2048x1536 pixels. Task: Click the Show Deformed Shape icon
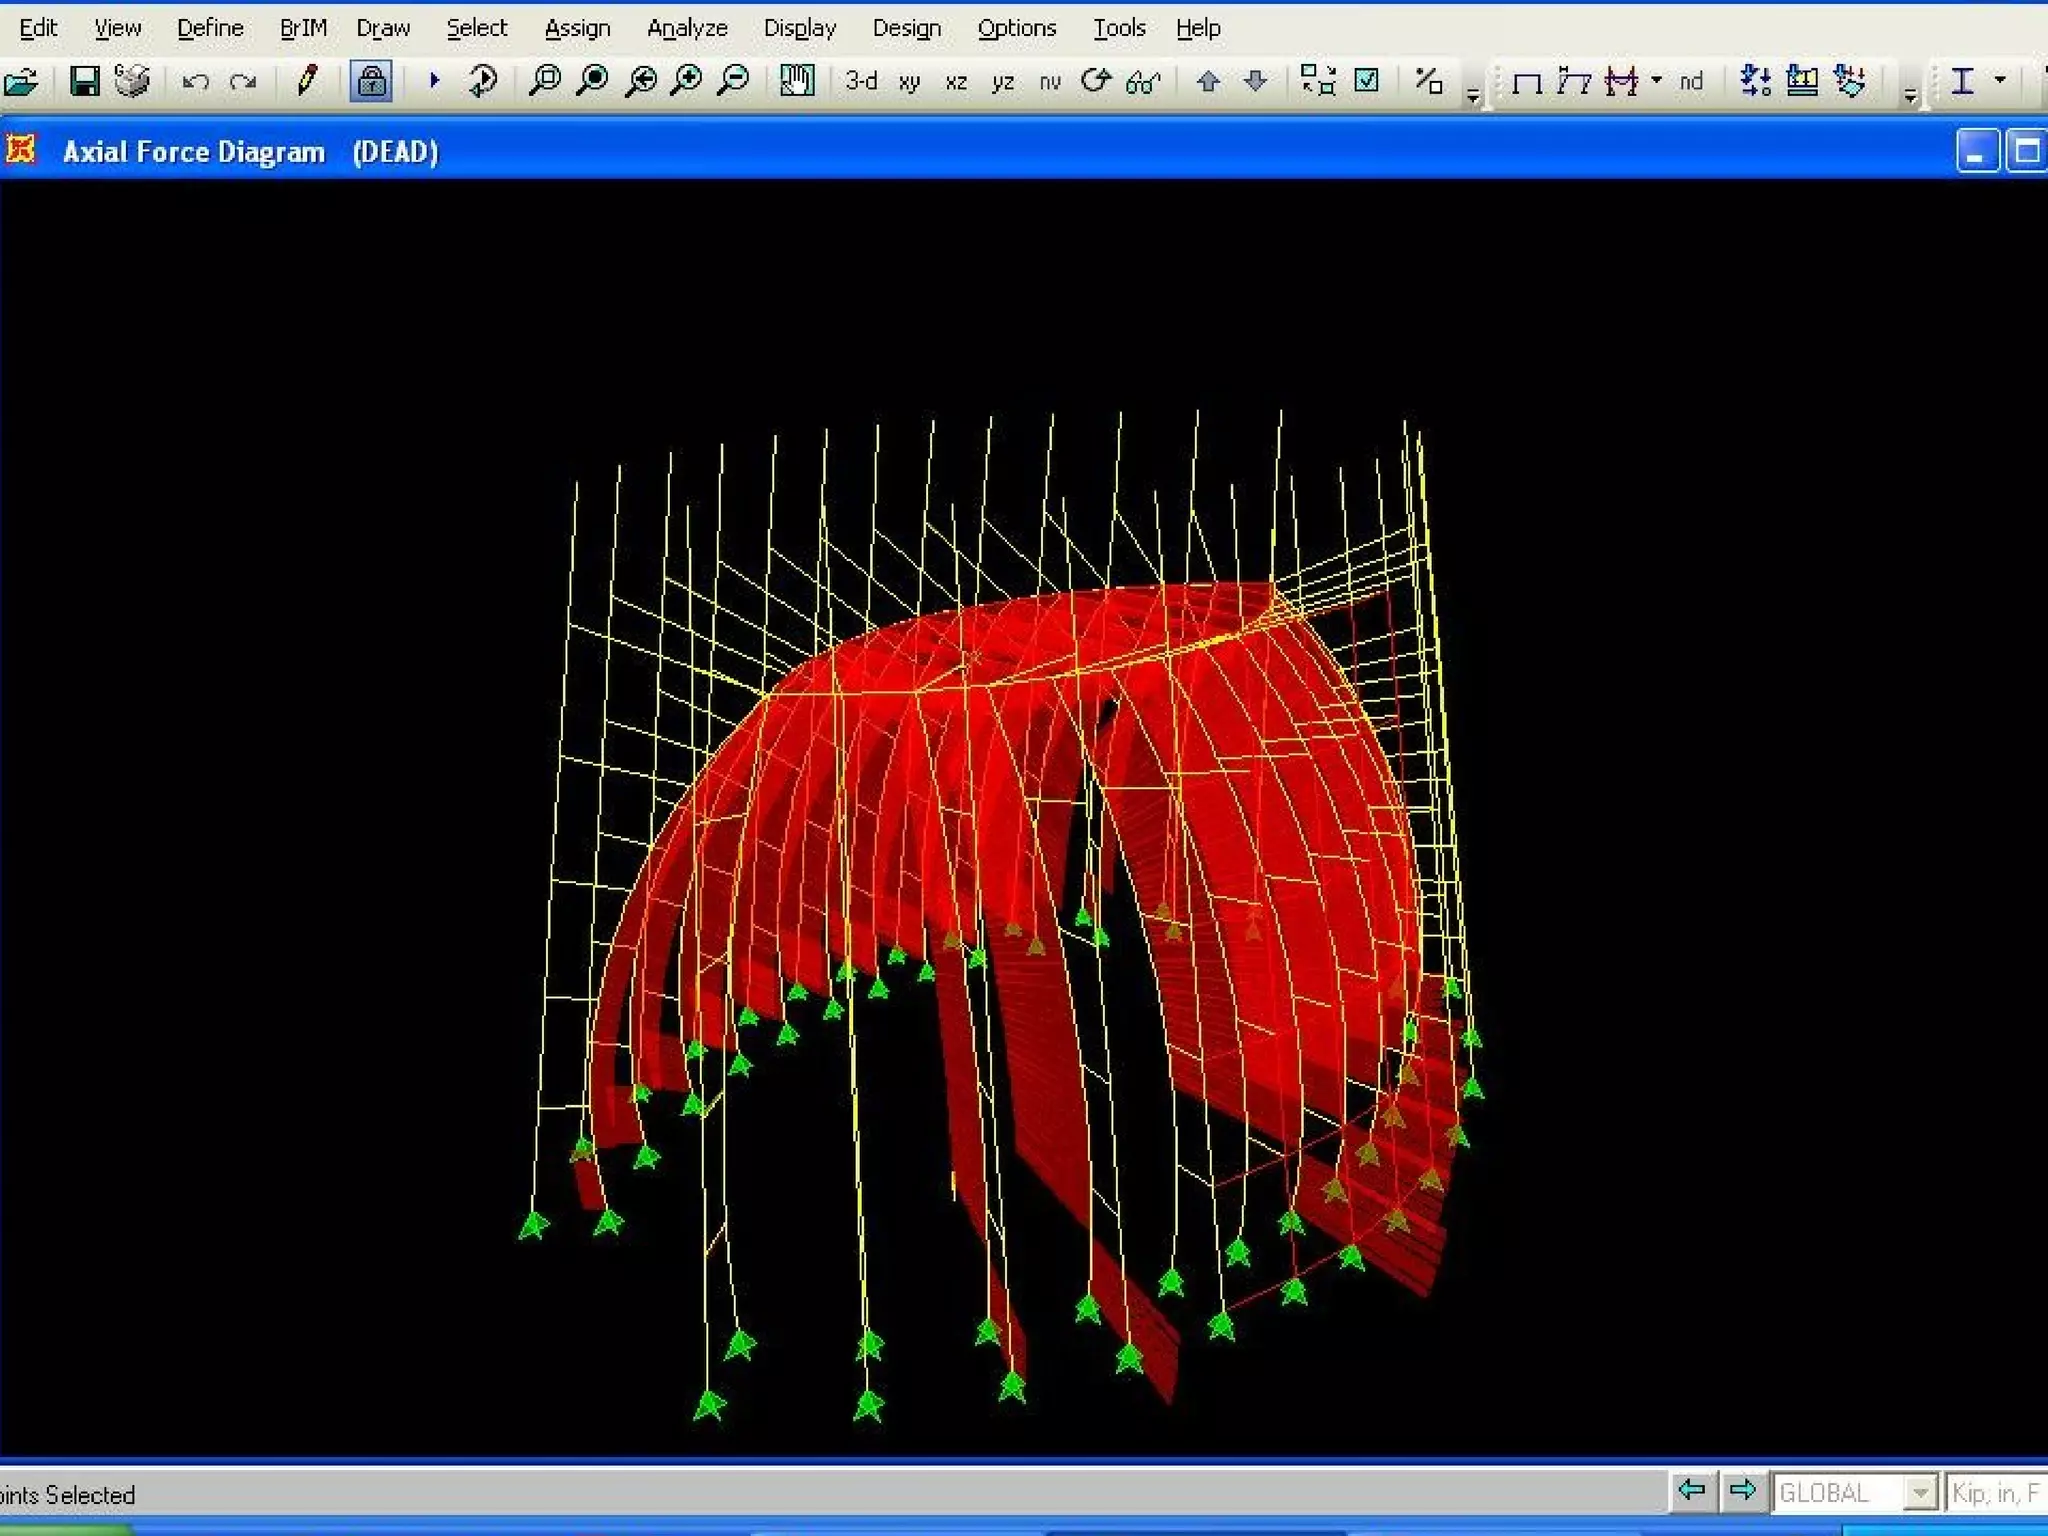click(1573, 81)
